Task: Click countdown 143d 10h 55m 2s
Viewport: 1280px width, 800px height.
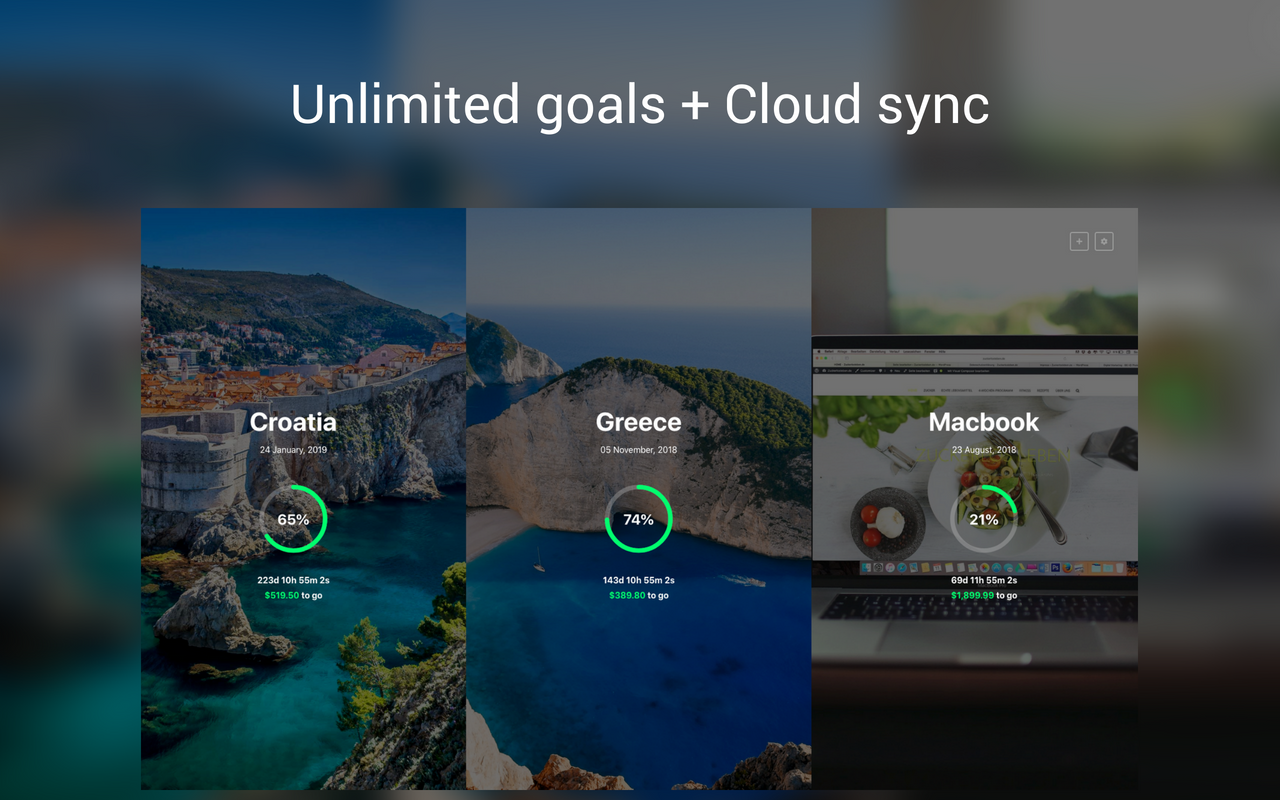Action: click(638, 580)
